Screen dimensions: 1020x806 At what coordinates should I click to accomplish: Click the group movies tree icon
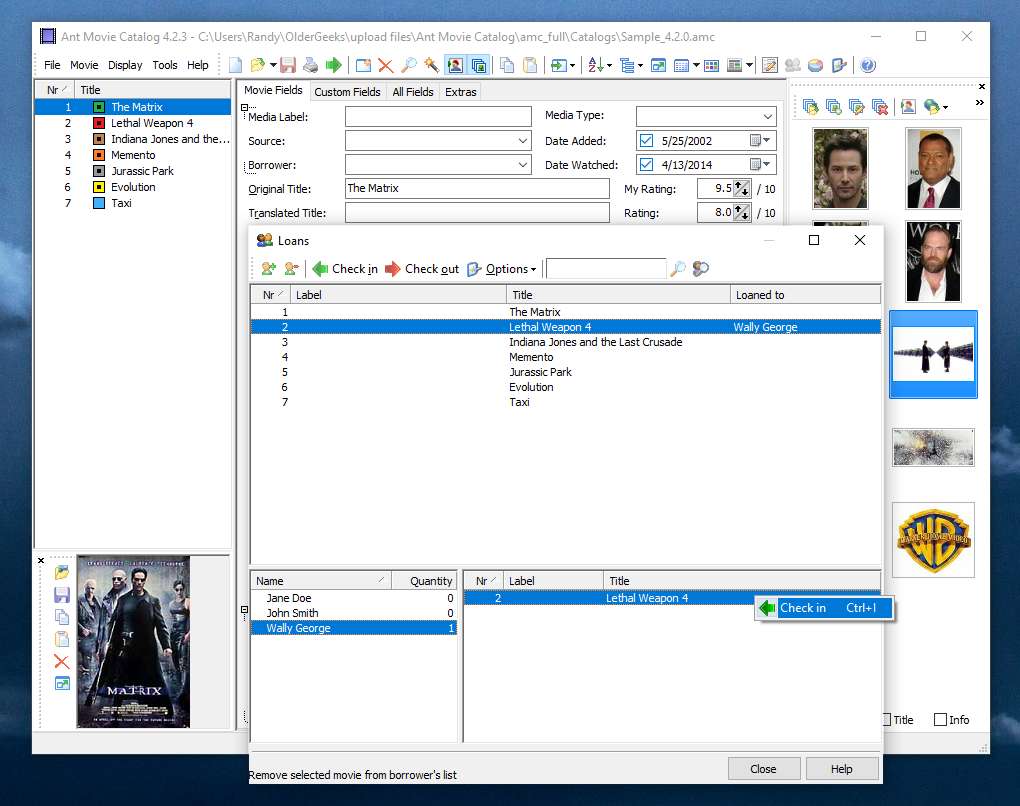coord(626,65)
